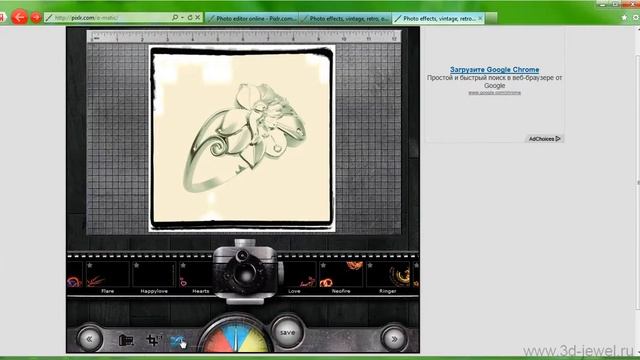Click the 'Happylove' label text

(x=154, y=291)
